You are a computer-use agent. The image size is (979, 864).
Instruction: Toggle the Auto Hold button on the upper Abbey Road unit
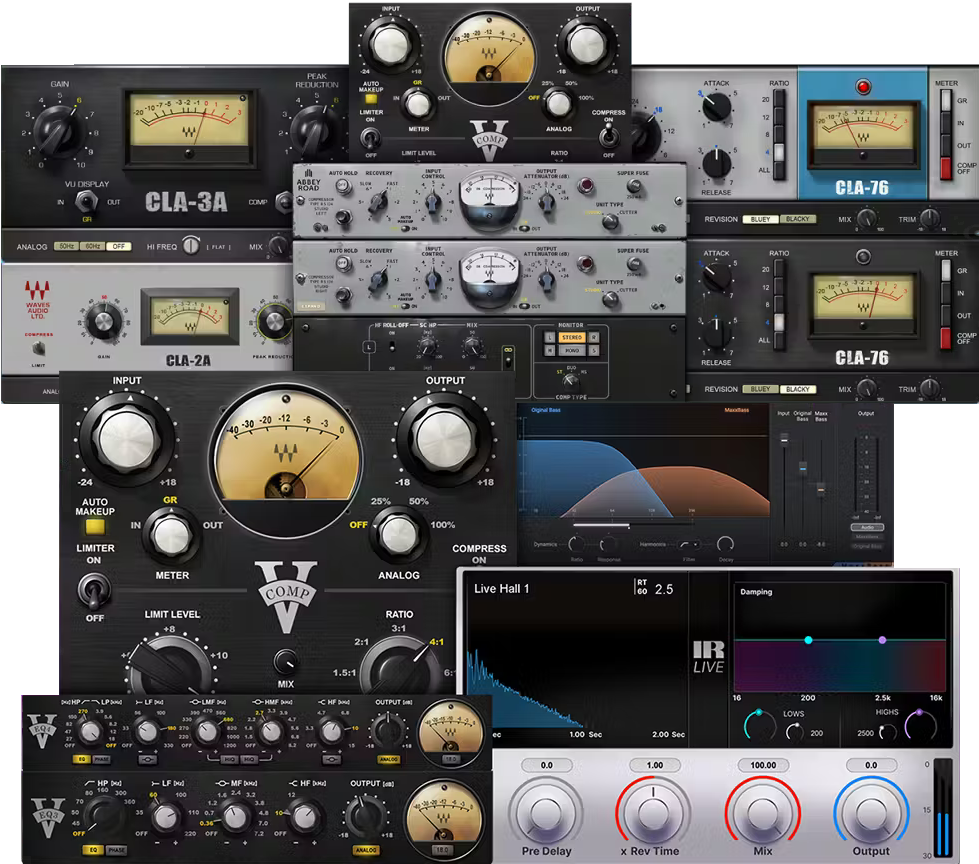click(342, 185)
